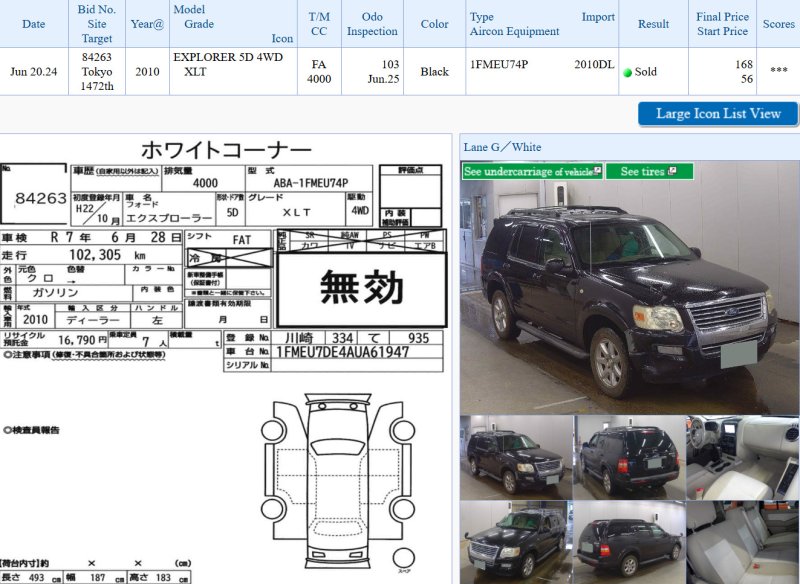Click the Result column header
Image resolution: width=800 pixels, height=584 pixels.
[653, 24]
